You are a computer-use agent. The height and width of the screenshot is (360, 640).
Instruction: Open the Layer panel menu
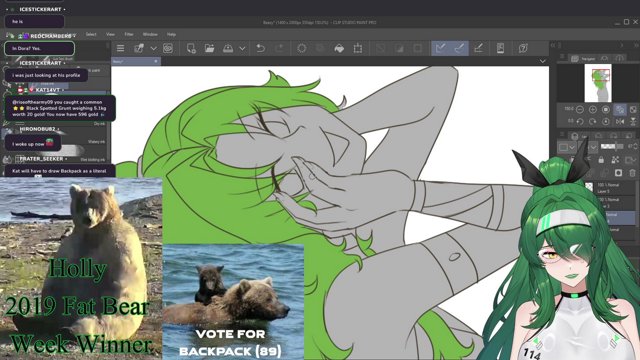[x=562, y=134]
